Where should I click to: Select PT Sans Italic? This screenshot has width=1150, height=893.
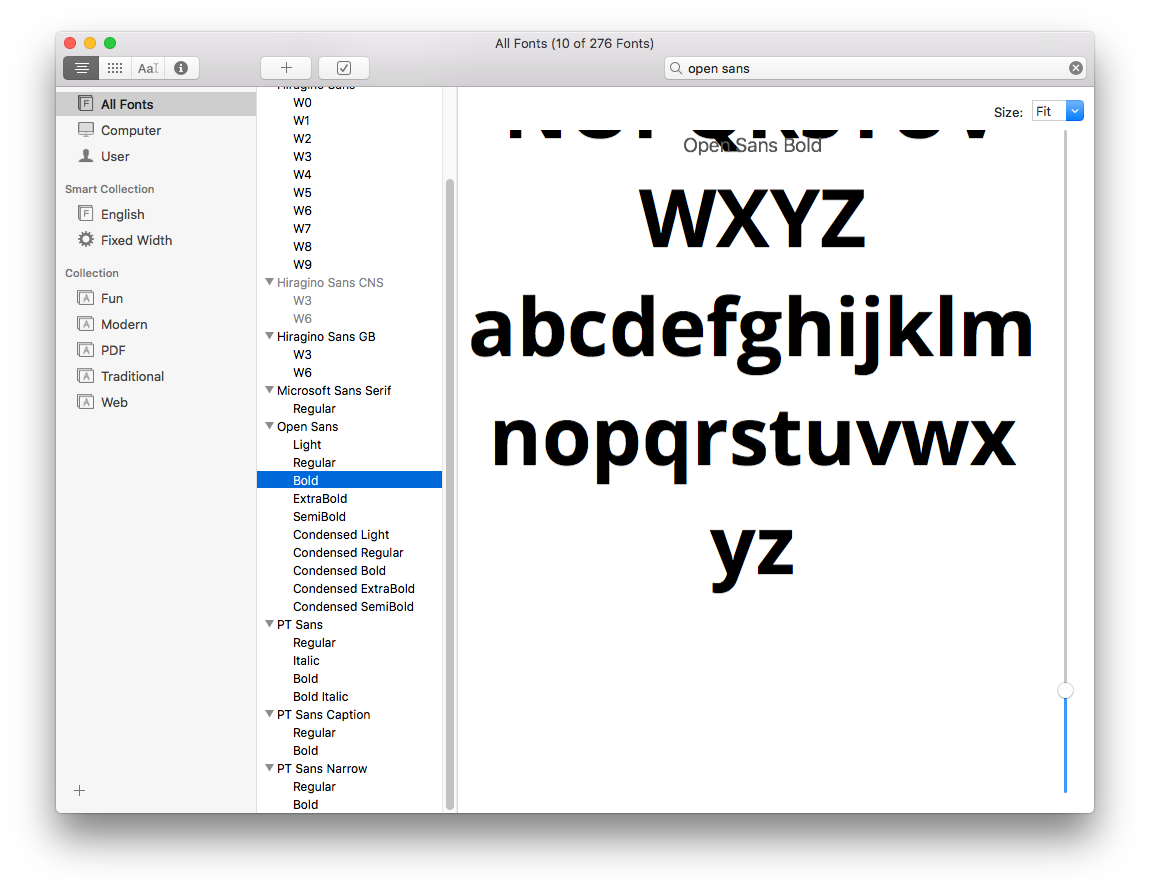click(x=349, y=661)
